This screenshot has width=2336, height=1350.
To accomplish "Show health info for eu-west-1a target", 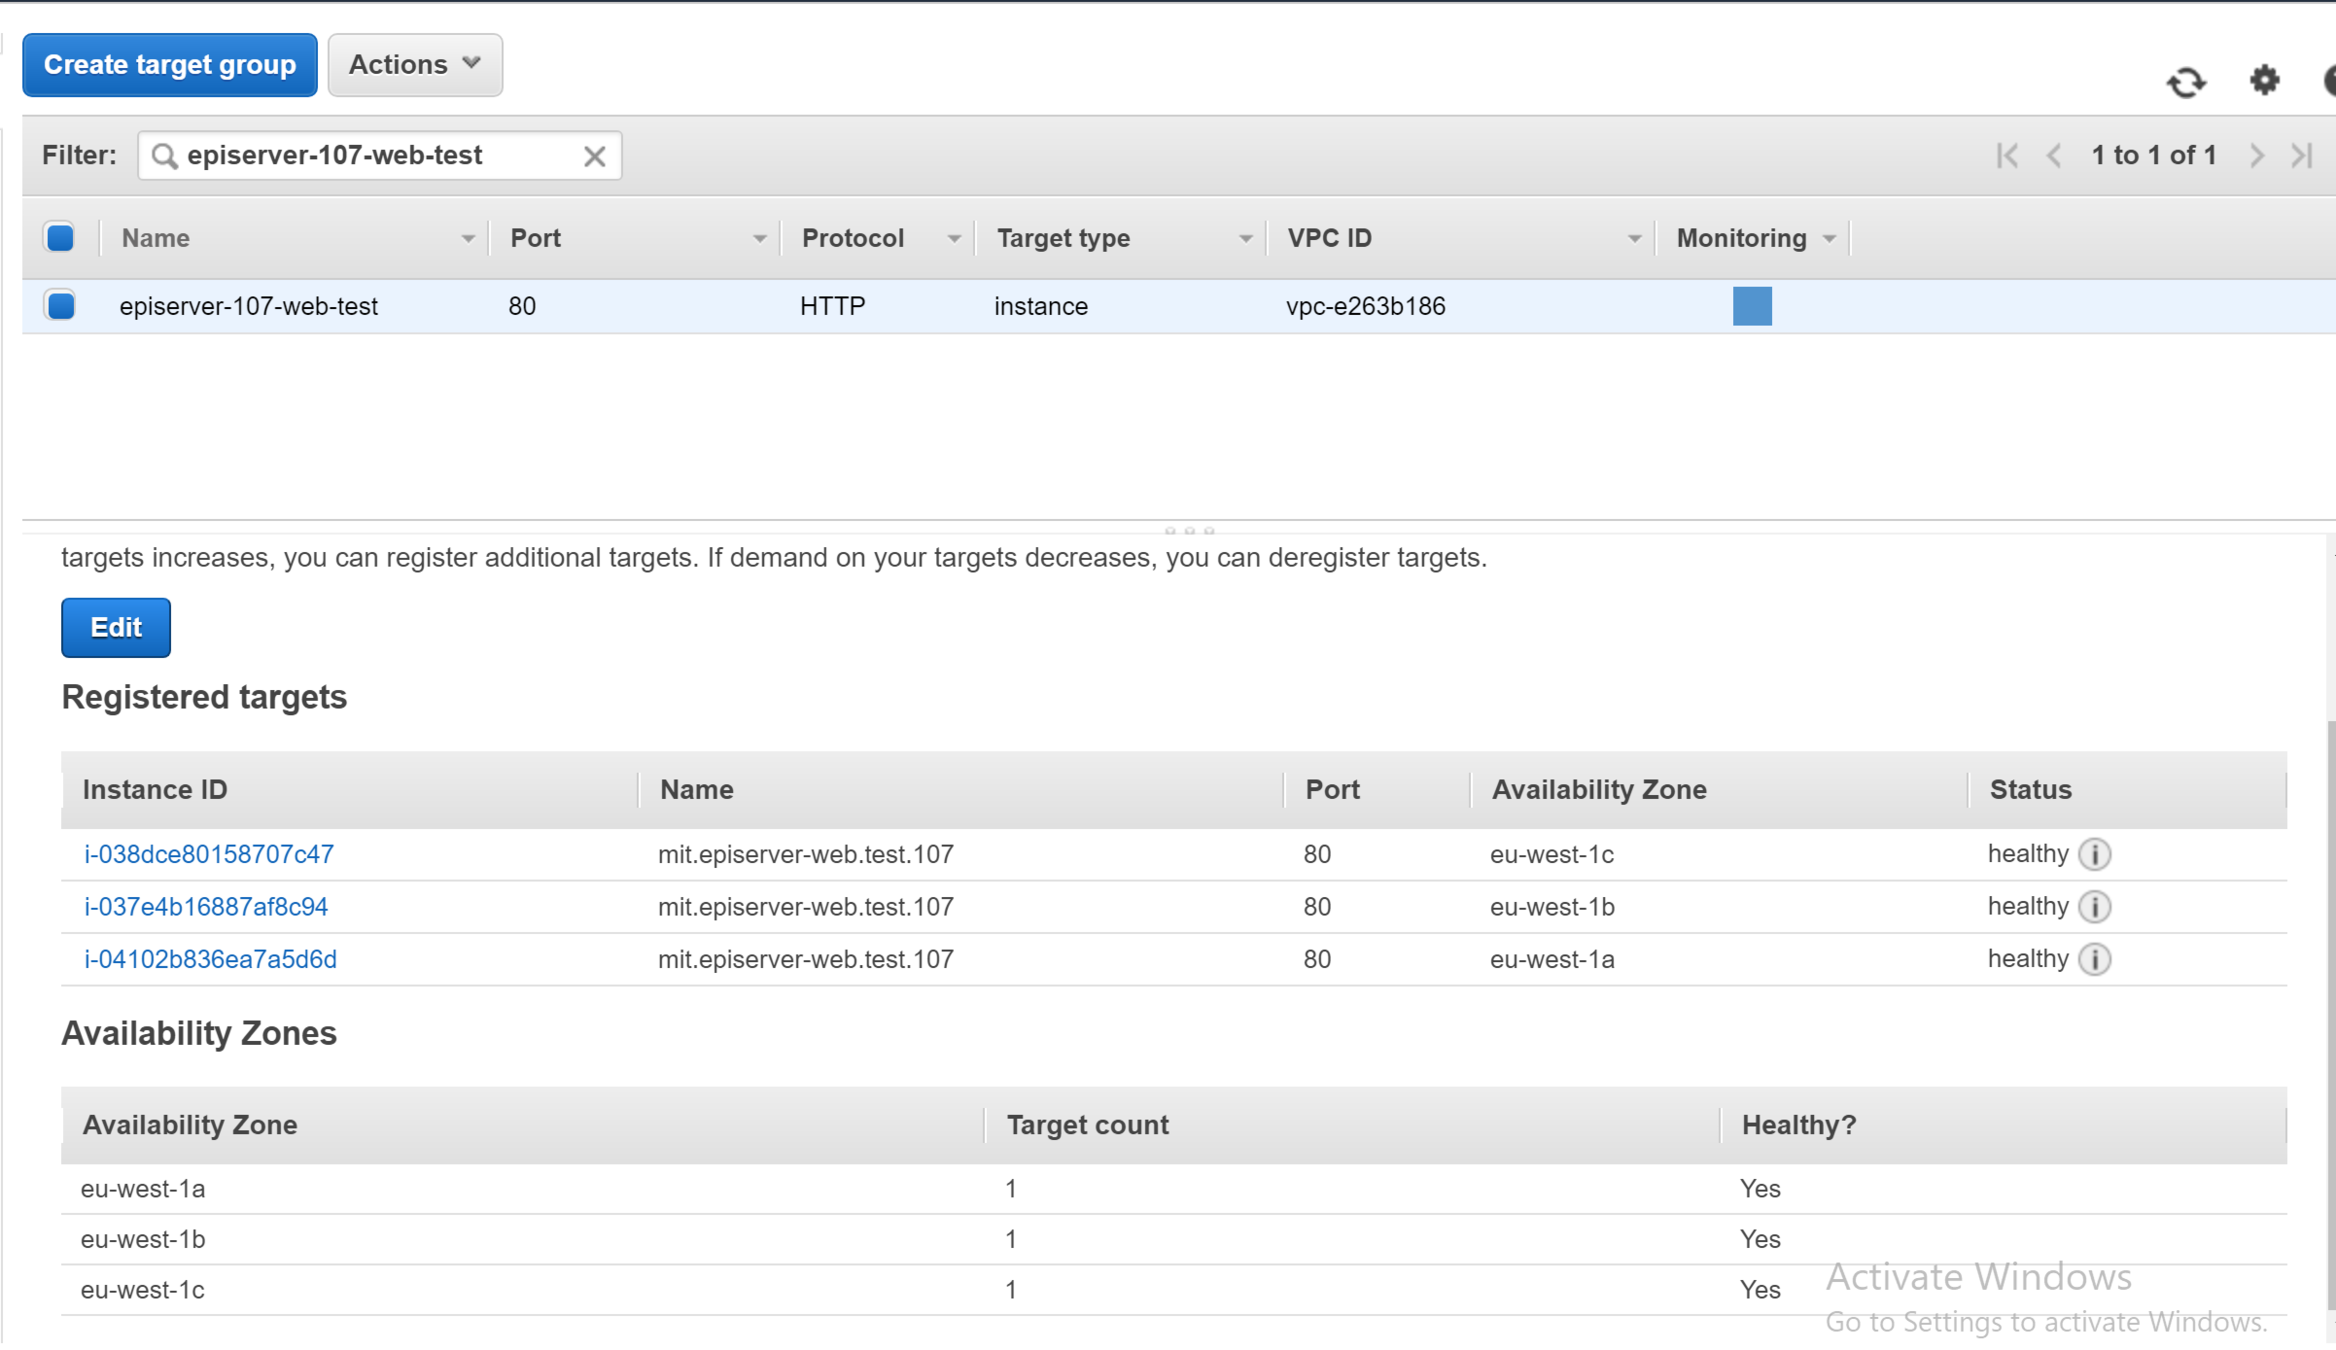I will (x=2094, y=959).
